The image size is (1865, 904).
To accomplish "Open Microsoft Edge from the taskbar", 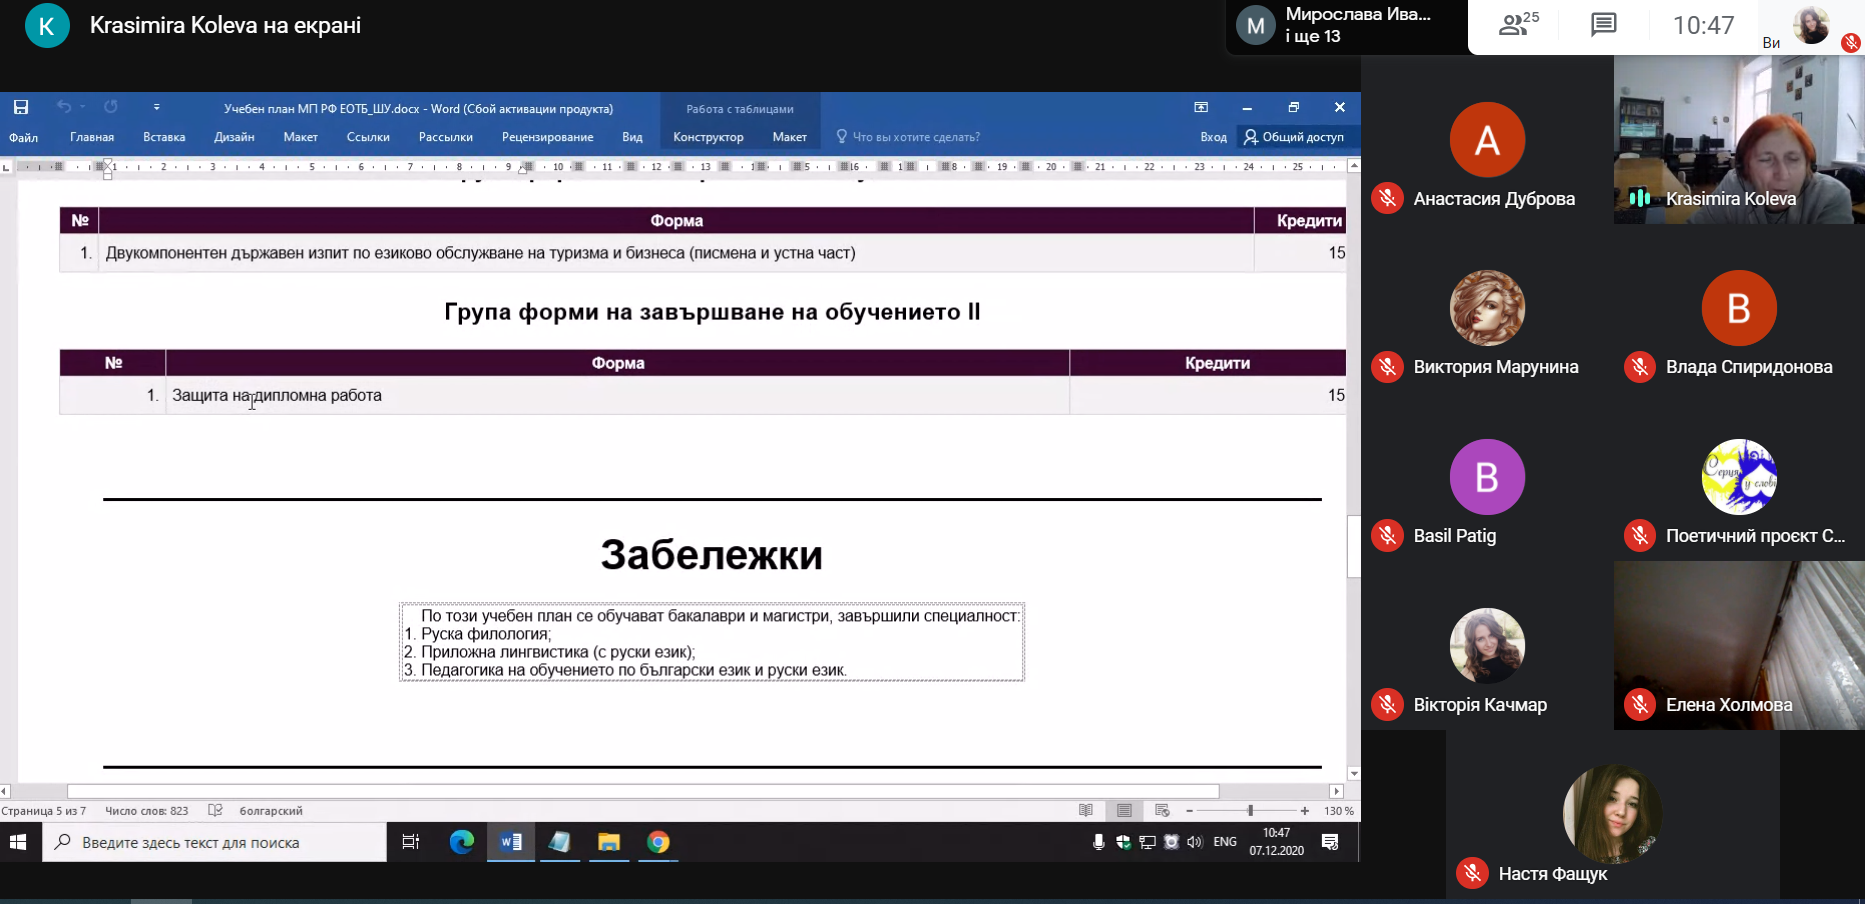I will [461, 842].
